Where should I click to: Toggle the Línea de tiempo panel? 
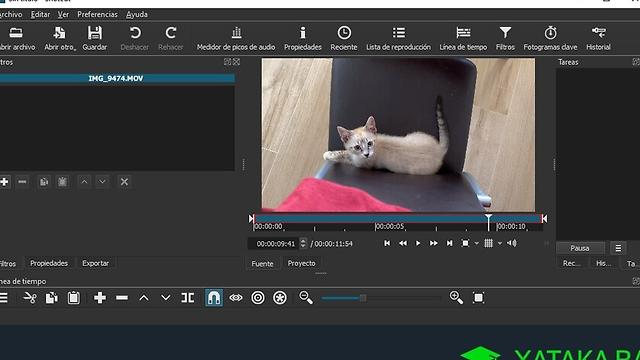463,38
